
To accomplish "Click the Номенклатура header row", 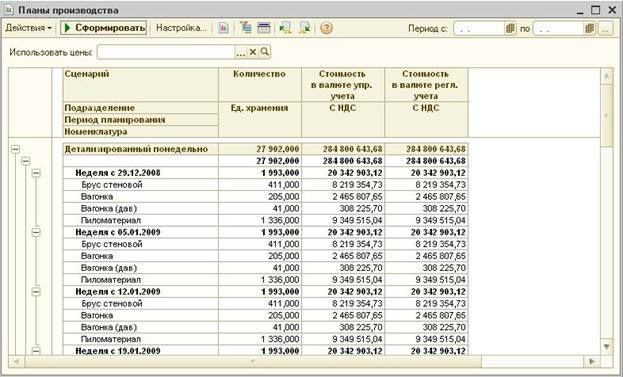I will tap(141, 131).
